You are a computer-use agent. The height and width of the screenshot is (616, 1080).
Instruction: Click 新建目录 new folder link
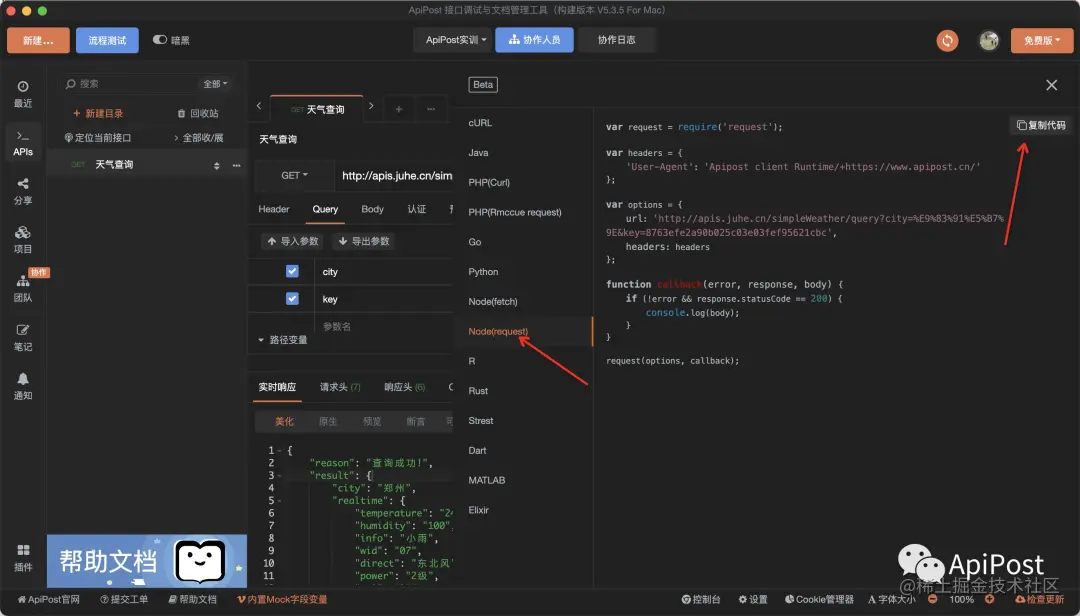[98, 113]
